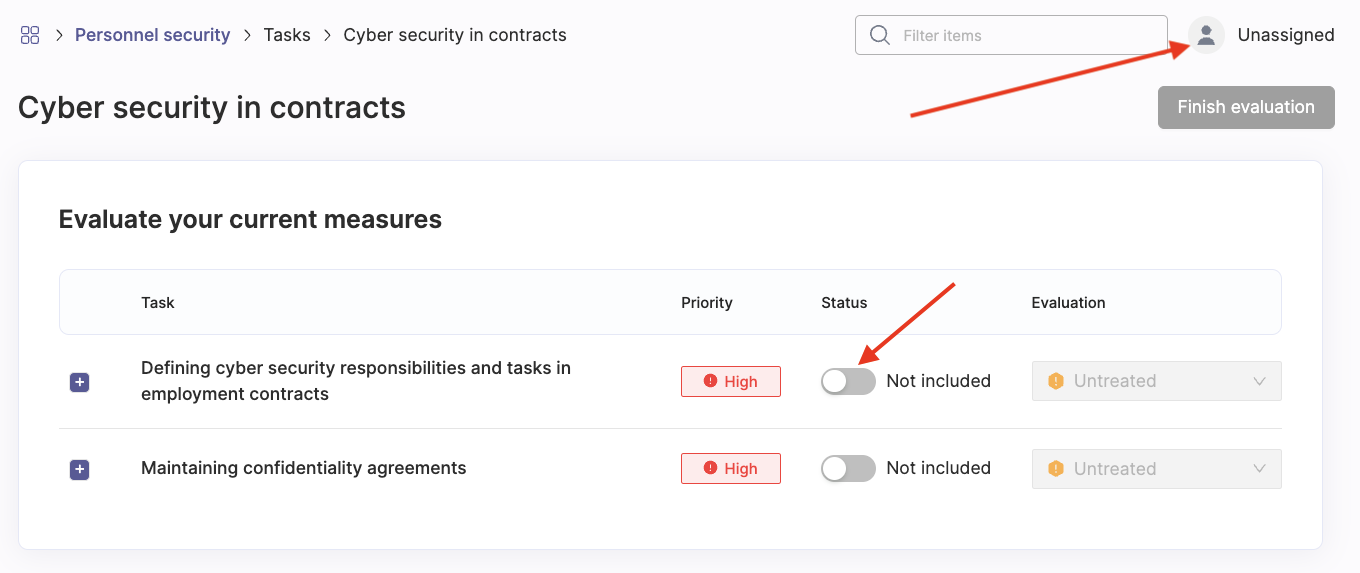
Task: Open Evaluation dropdown for confidentiality agreements
Action: point(1157,469)
